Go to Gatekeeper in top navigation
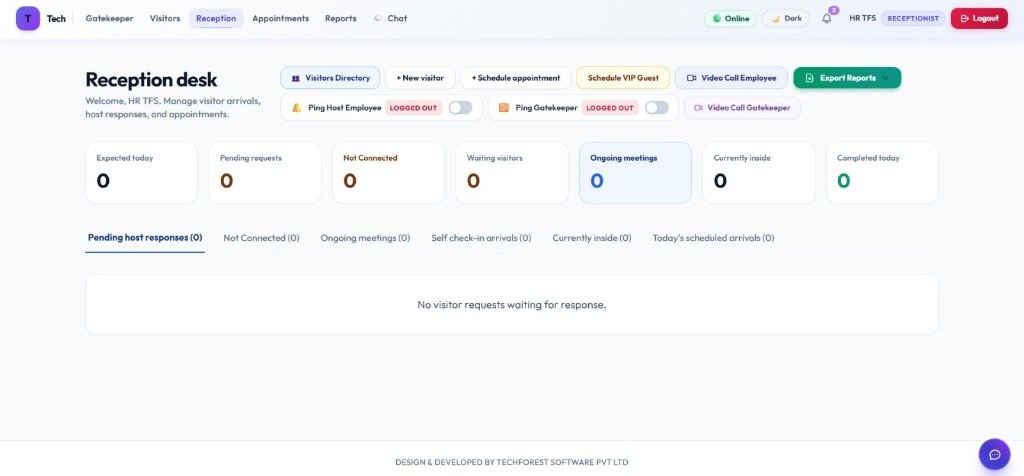 (109, 18)
